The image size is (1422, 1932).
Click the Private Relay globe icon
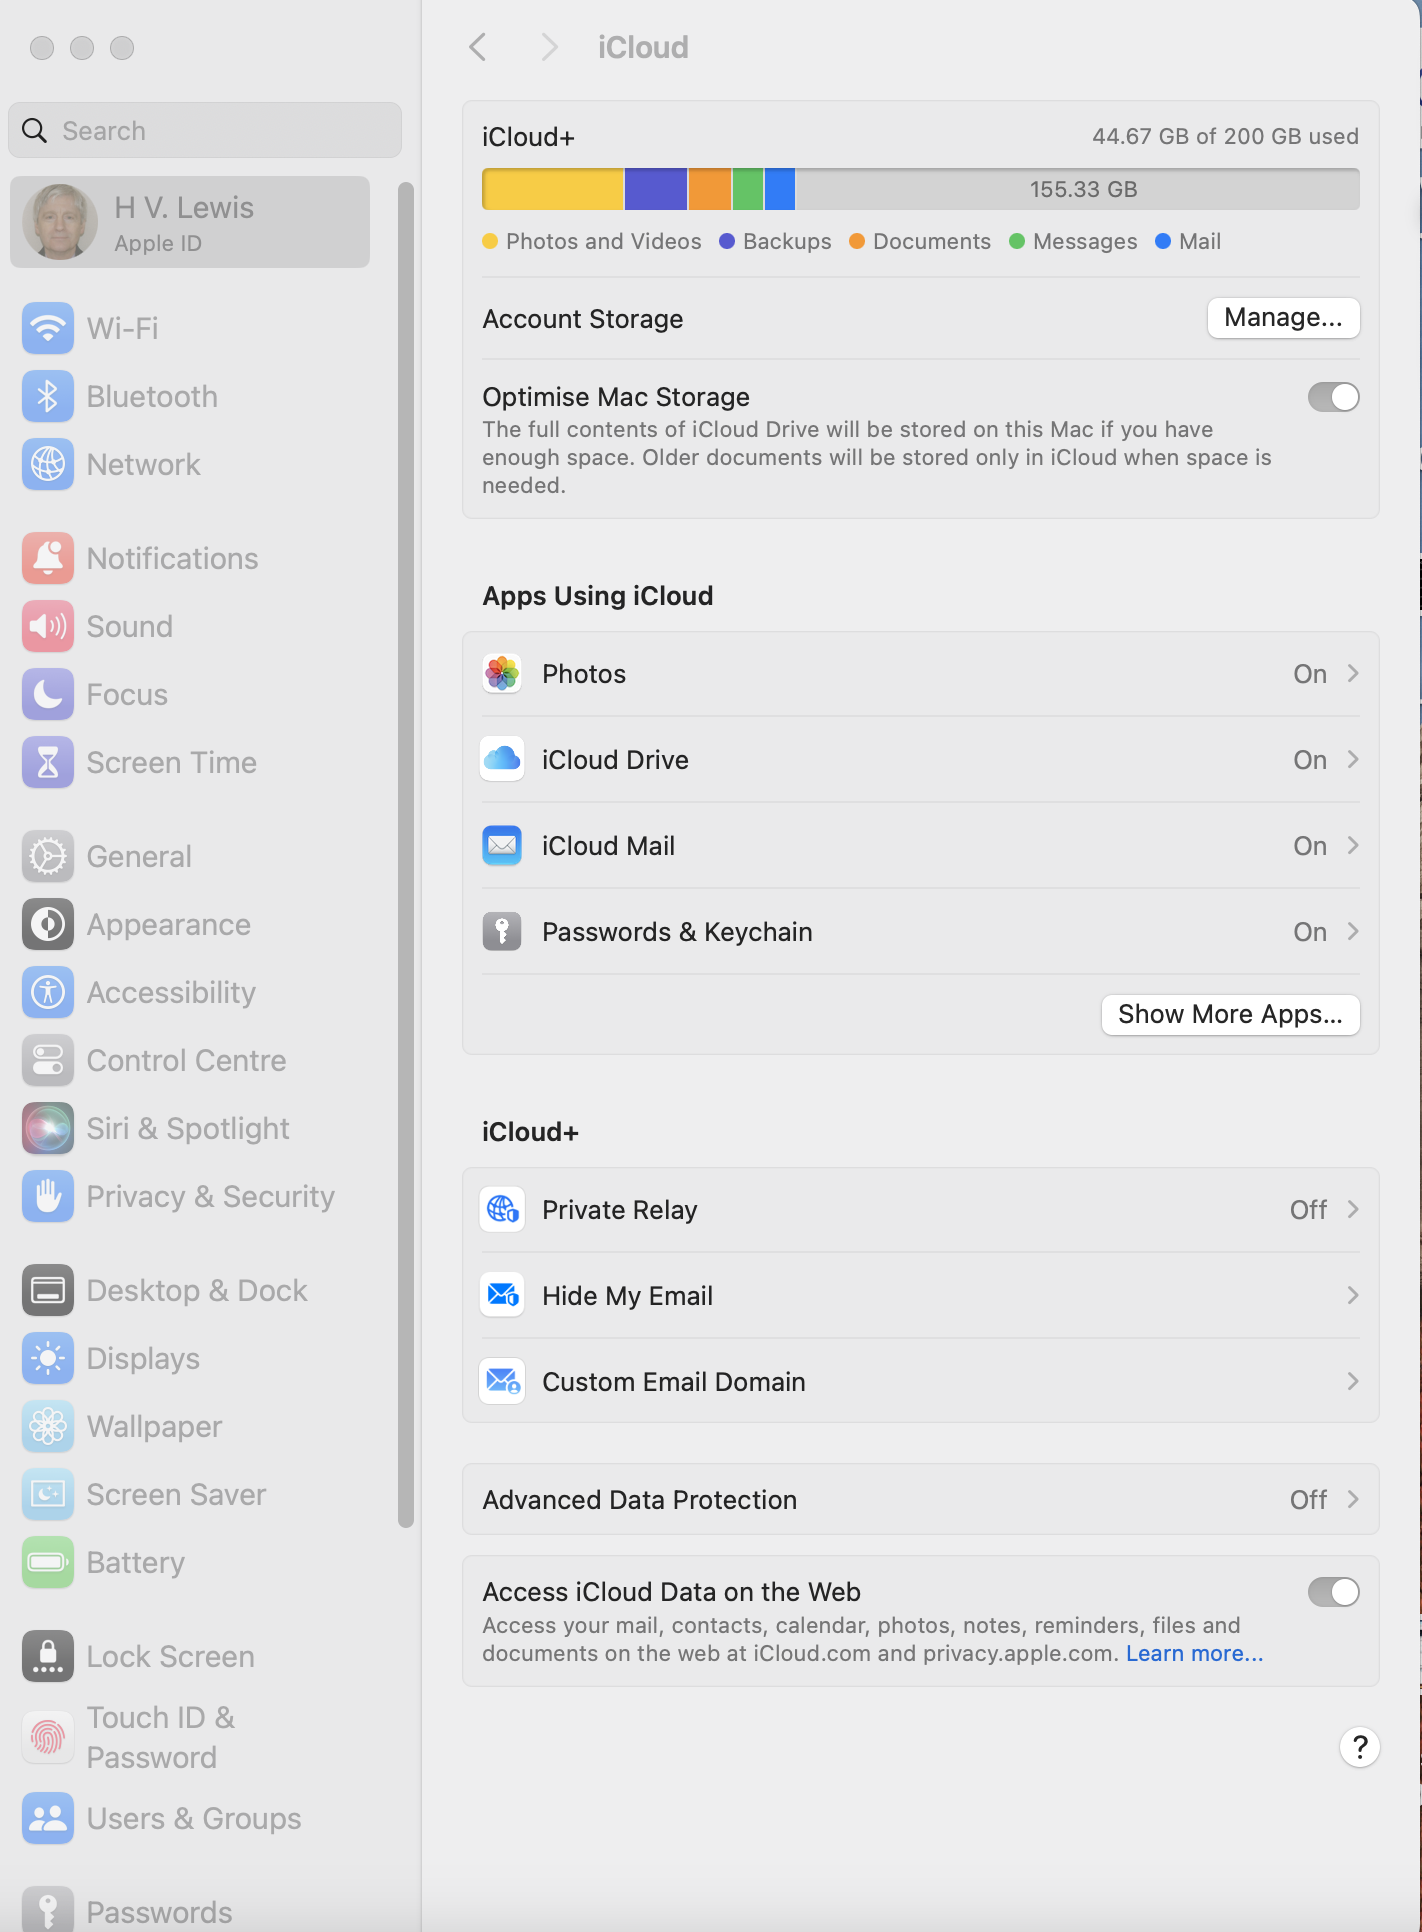(502, 1210)
